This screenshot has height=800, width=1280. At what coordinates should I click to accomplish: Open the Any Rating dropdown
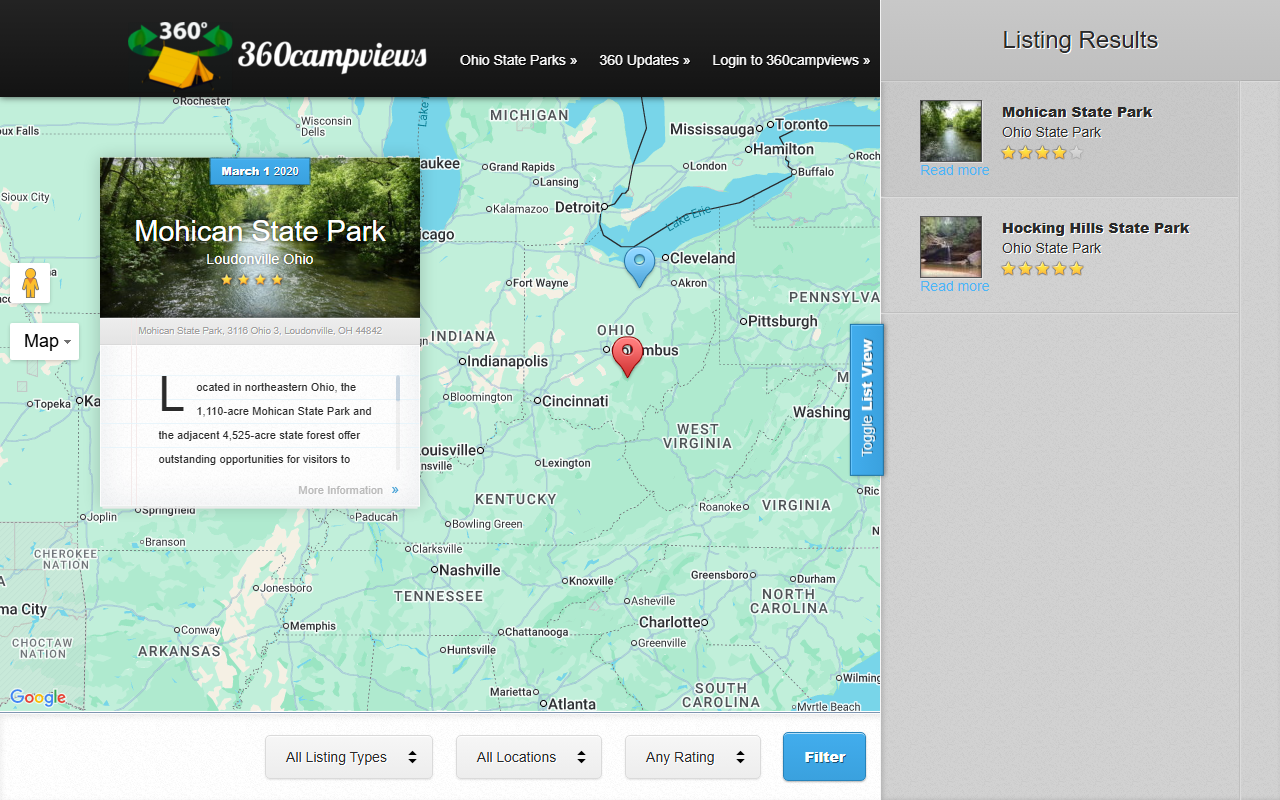(693, 757)
